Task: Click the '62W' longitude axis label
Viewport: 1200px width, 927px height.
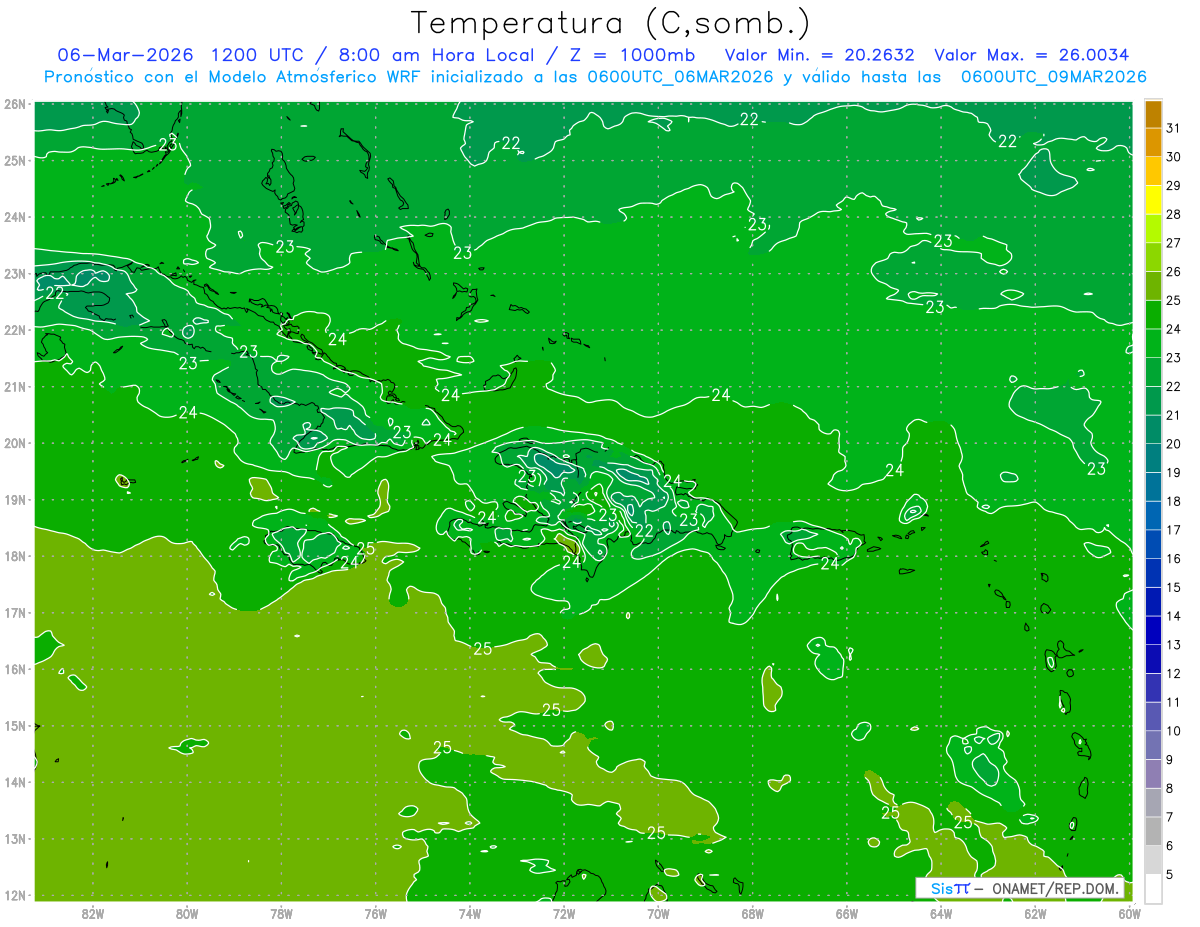Action: click(1035, 913)
